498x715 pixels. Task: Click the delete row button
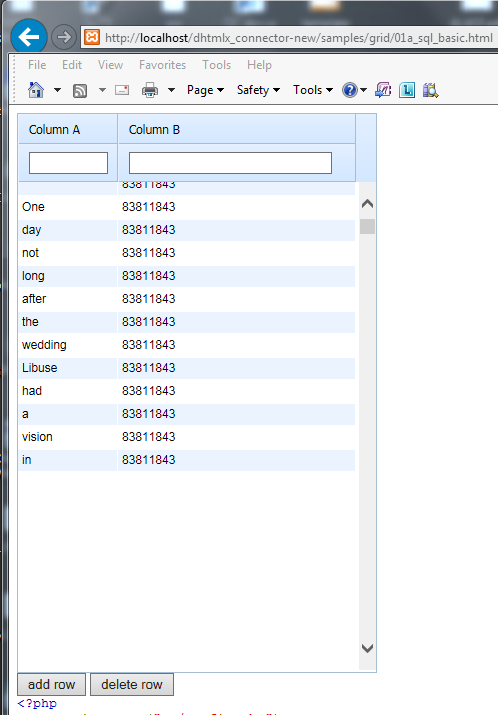pyautogui.click(x=132, y=684)
